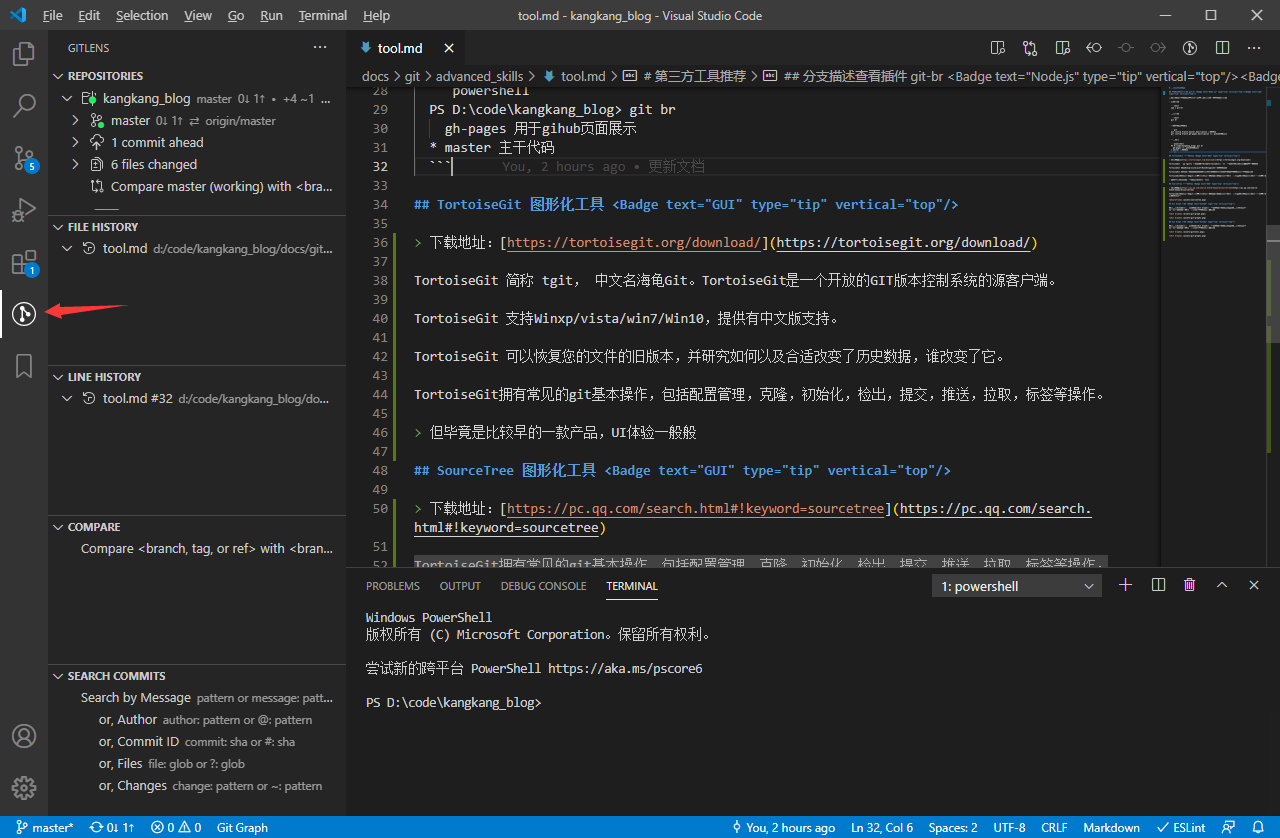
Task: Switch to the PROBLEMS tab
Action: [393, 586]
